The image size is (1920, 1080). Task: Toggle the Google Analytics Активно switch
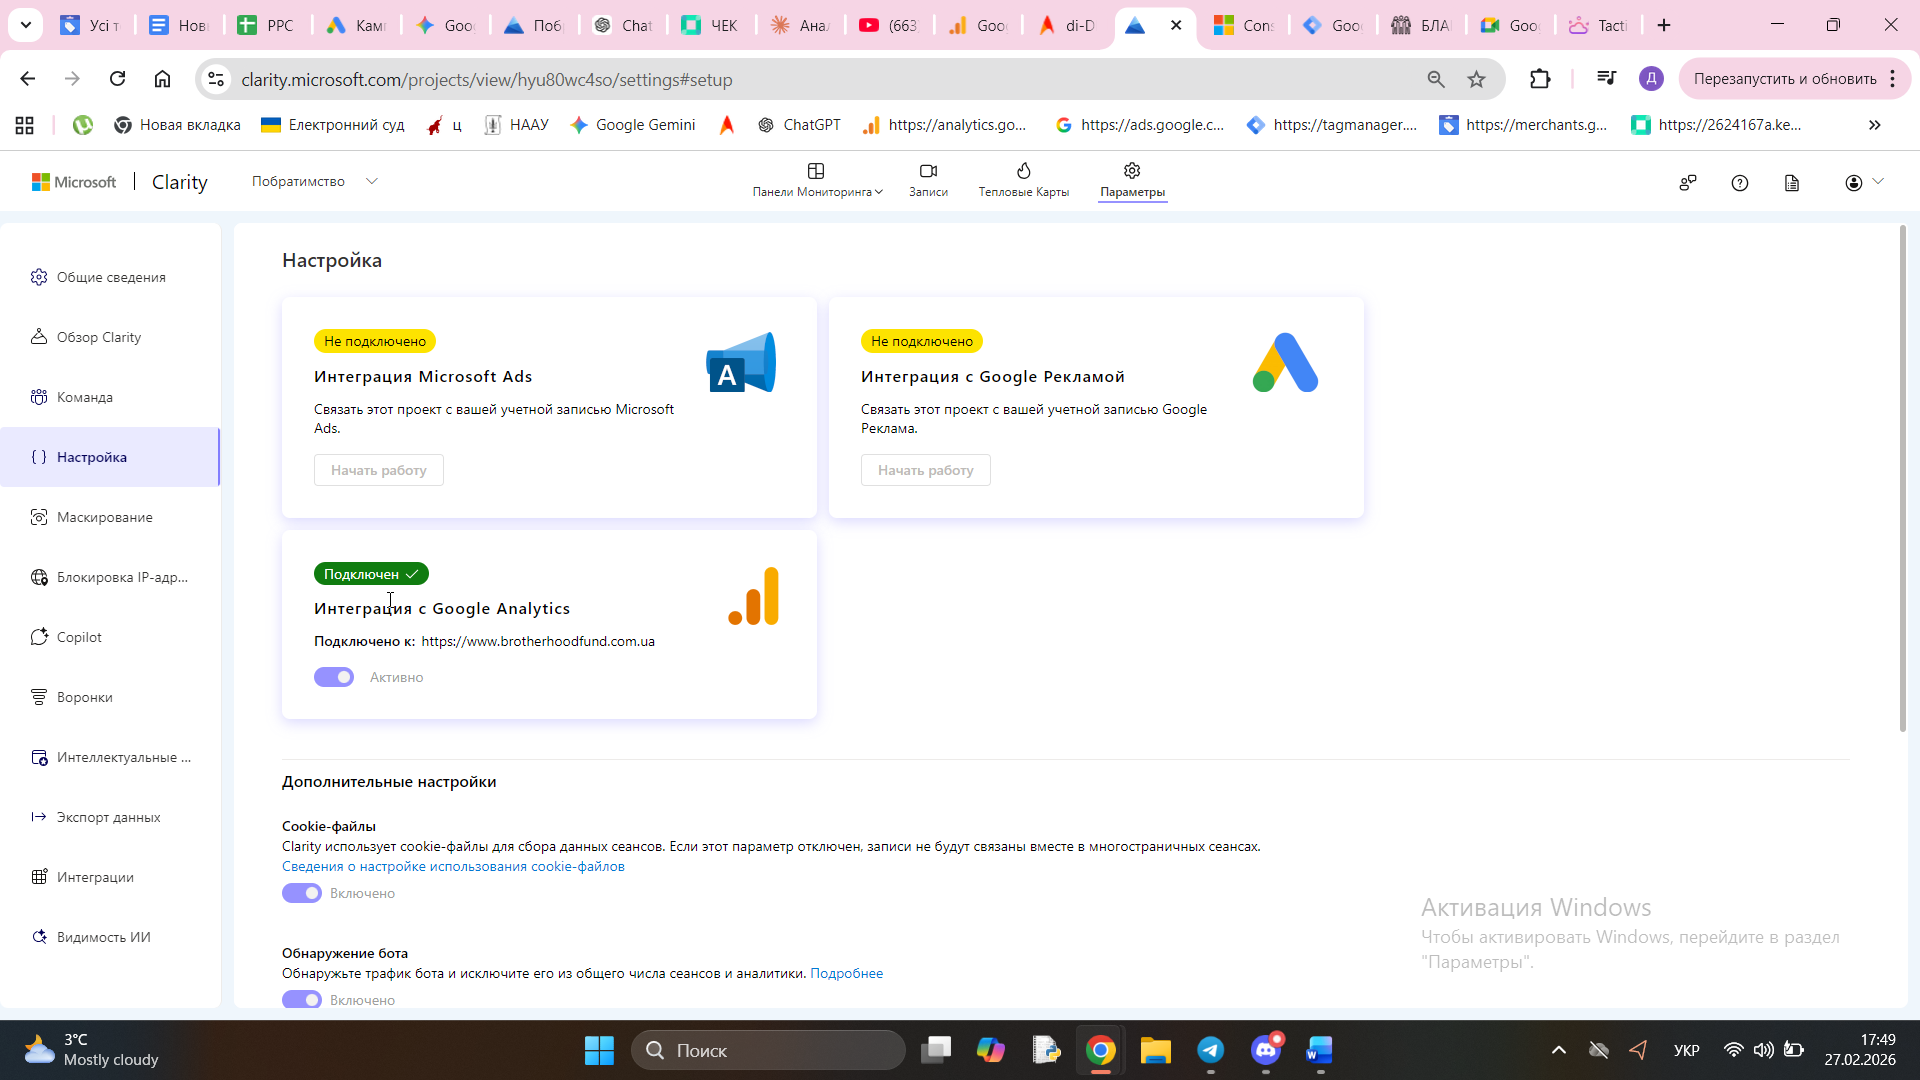pos(334,677)
